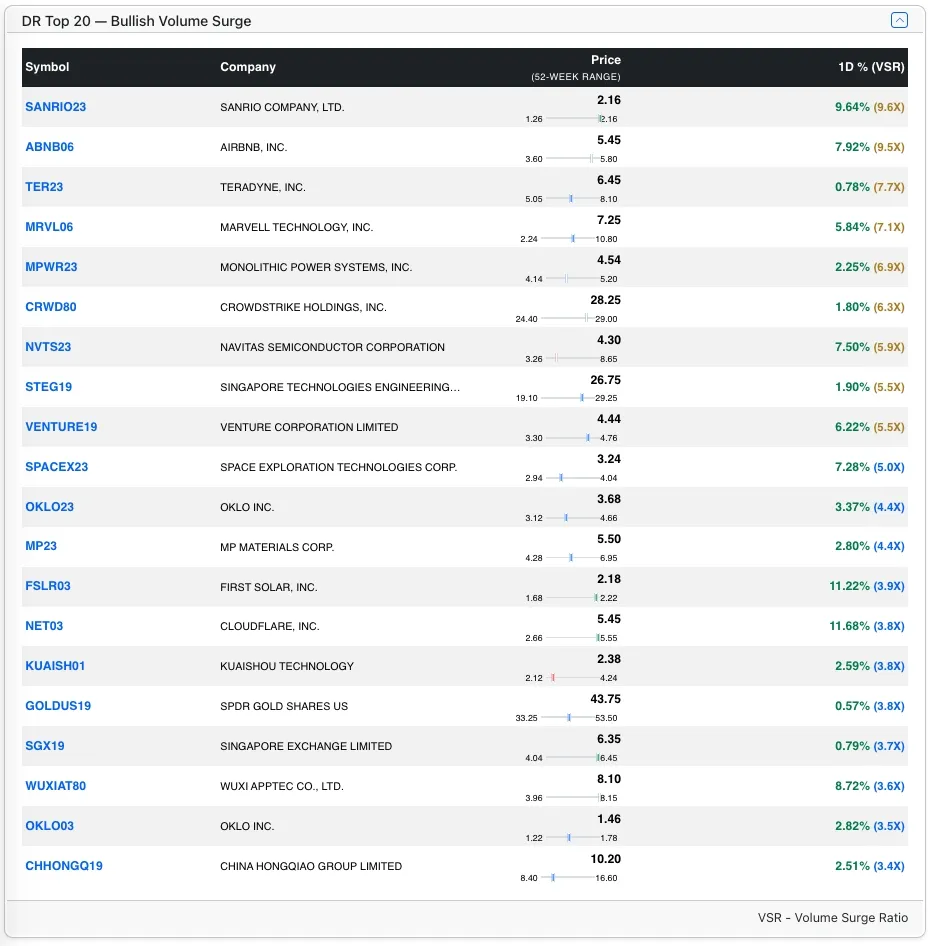Click the 7.28% (5.0X) change value
Screen dimensions: 930x946
(870, 466)
